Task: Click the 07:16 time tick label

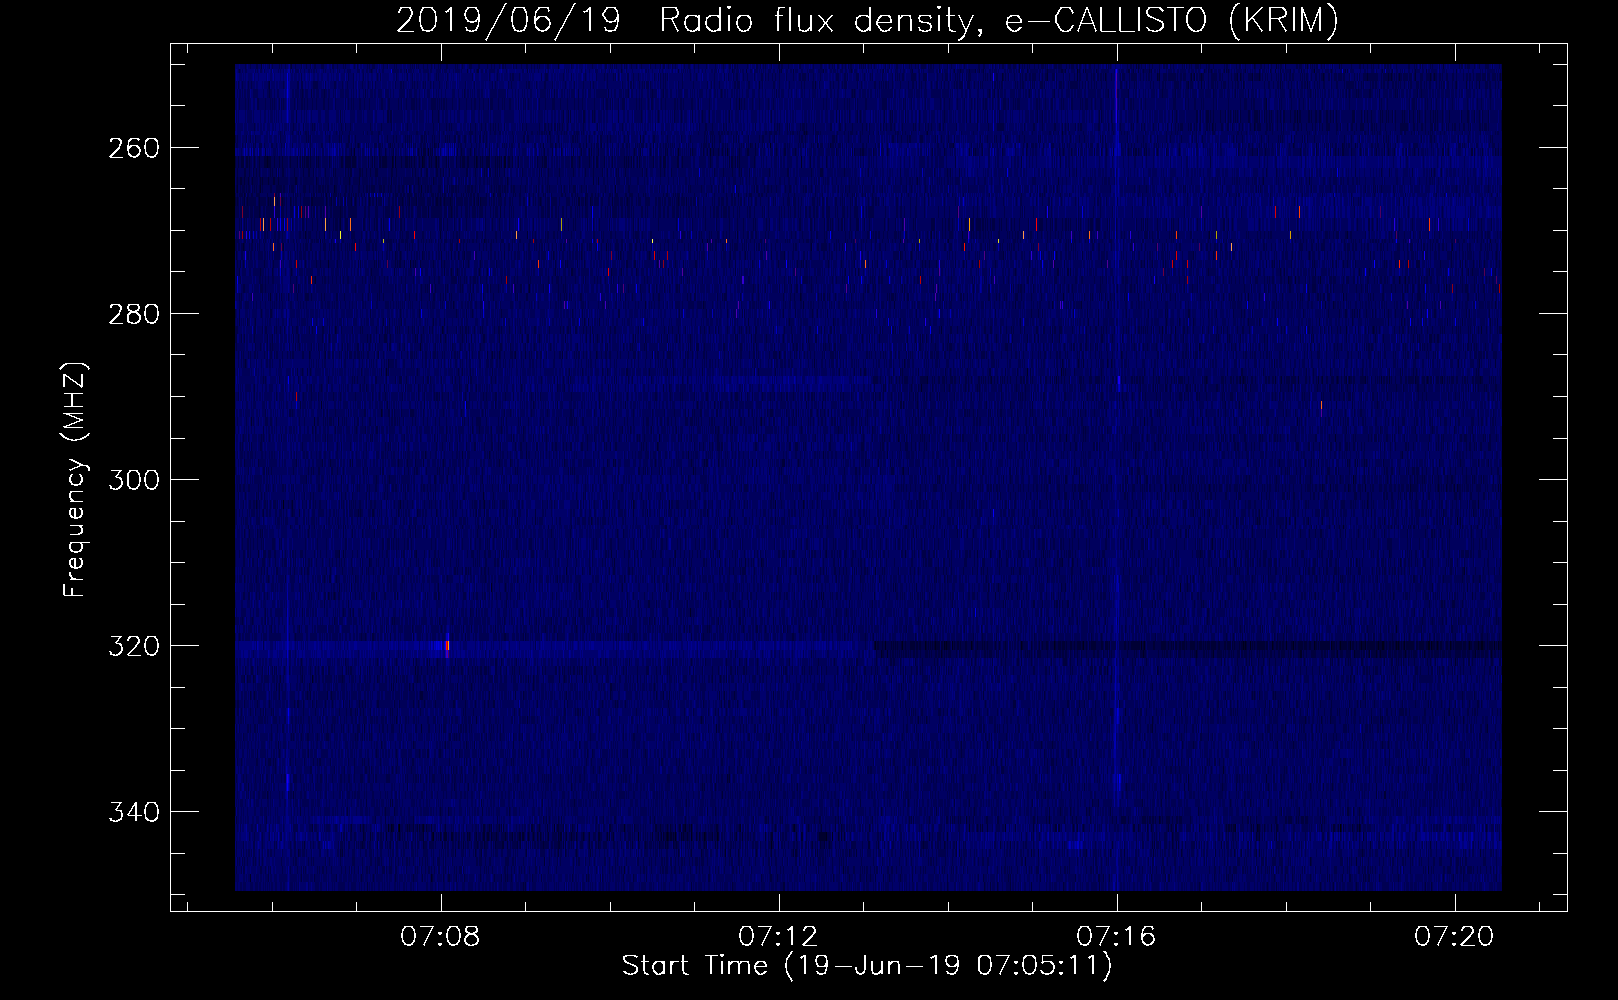Action: pos(1116,936)
